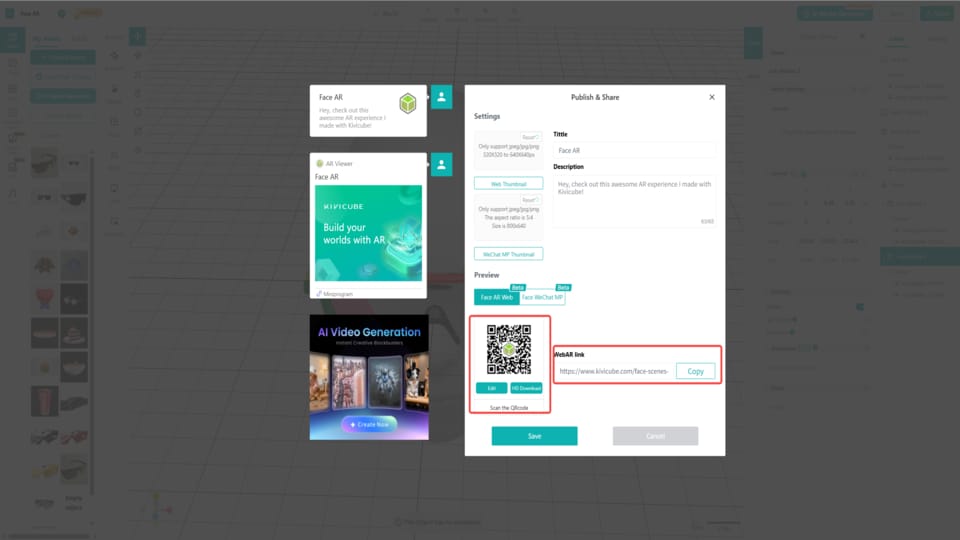Close the Publish & Share dialog

[711, 97]
